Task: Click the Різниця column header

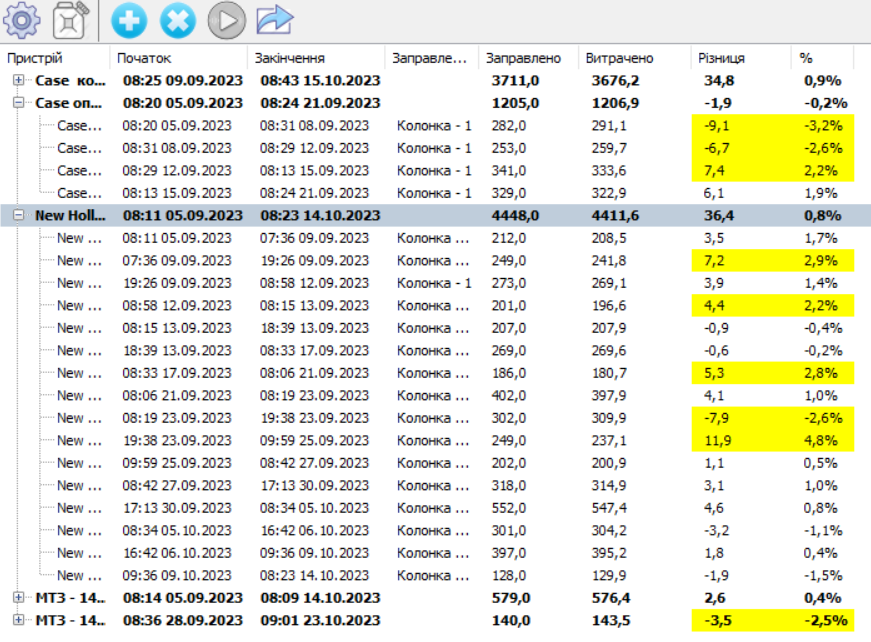Action: tap(721, 58)
